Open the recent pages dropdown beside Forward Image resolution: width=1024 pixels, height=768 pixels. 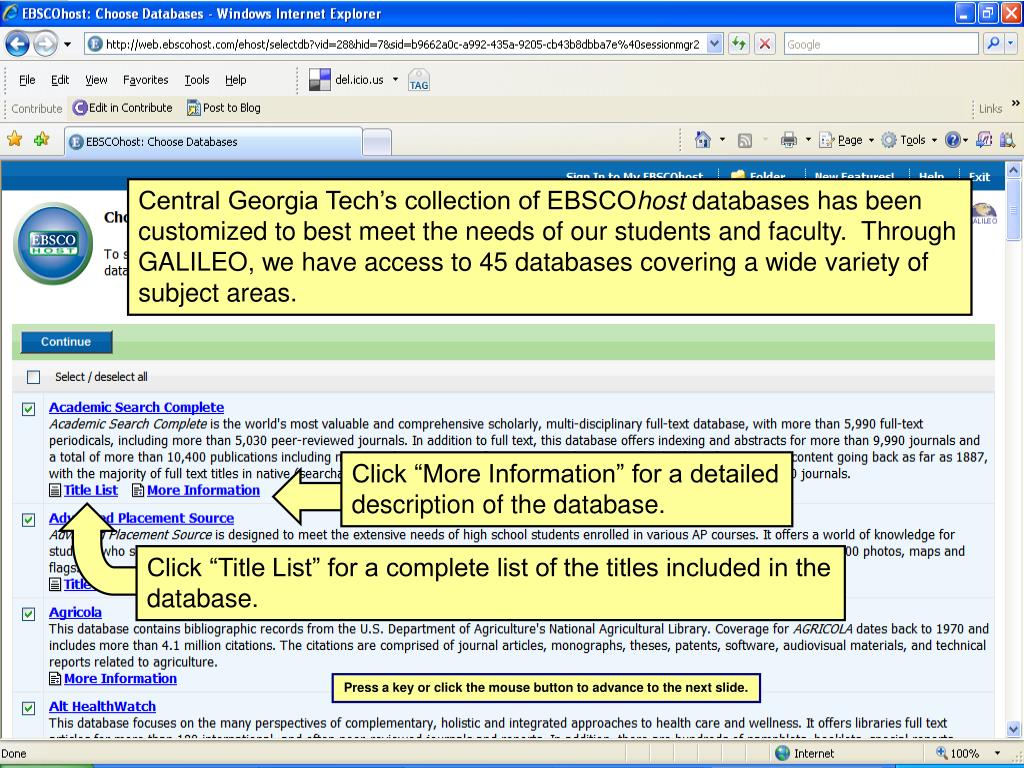pyautogui.click(x=67, y=44)
